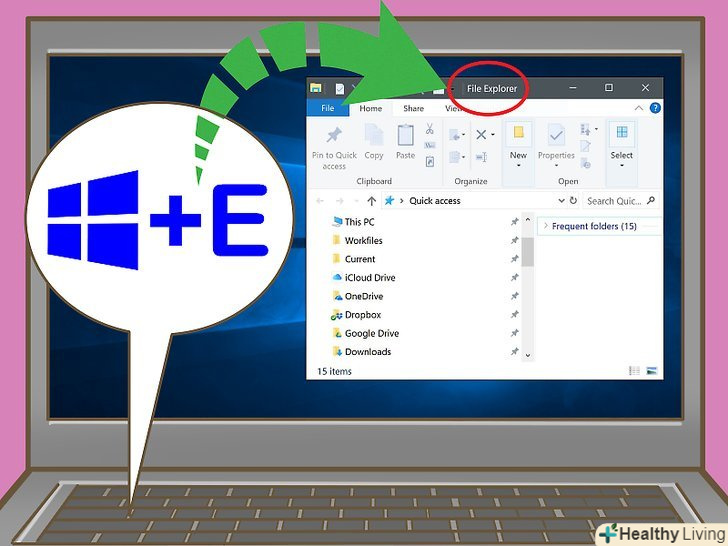Open the dropdown arrow beside Open icon
The image size is (728, 546).
coord(596,129)
